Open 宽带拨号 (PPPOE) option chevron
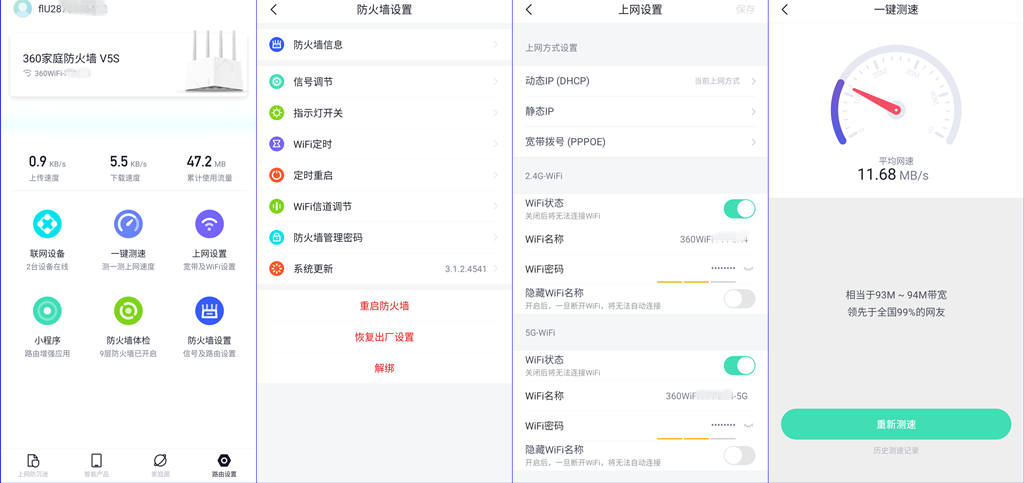This screenshot has height=483, width=1024. click(753, 142)
